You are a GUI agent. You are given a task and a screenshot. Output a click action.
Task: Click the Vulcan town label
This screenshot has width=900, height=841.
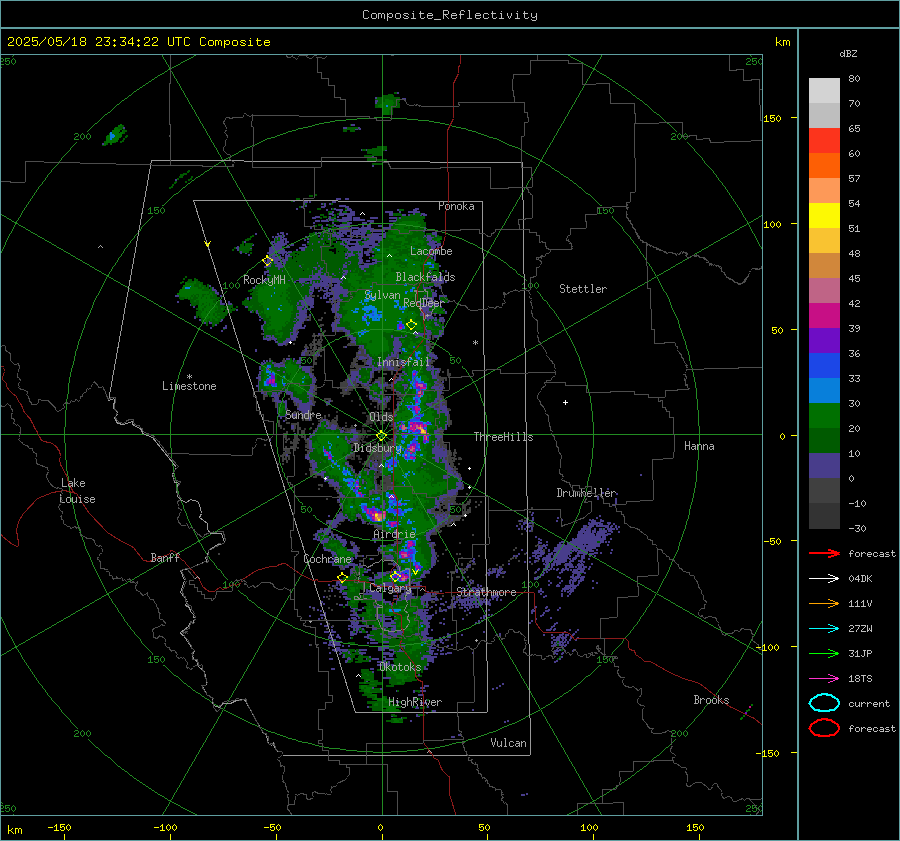tap(508, 743)
